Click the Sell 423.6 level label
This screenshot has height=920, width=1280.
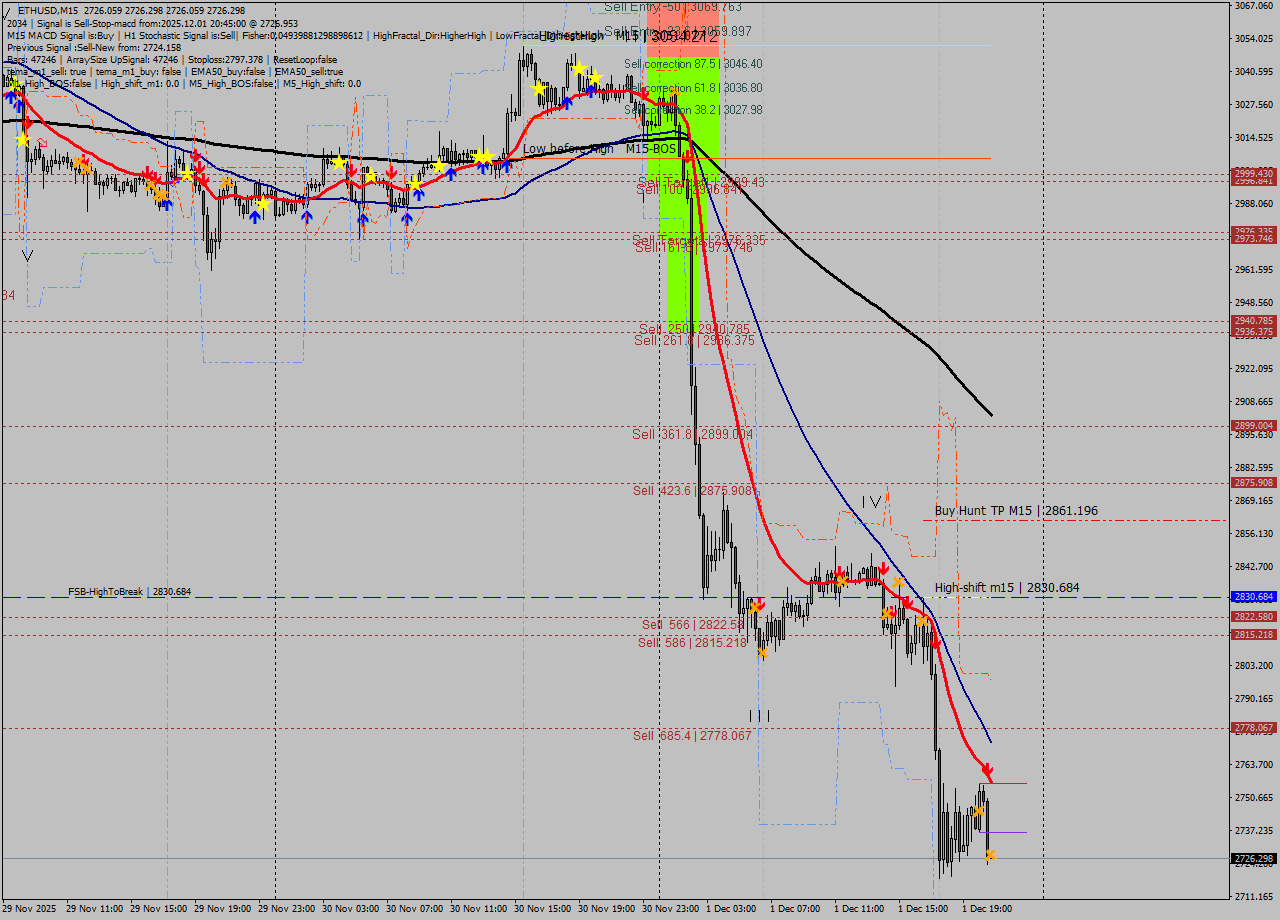[693, 491]
